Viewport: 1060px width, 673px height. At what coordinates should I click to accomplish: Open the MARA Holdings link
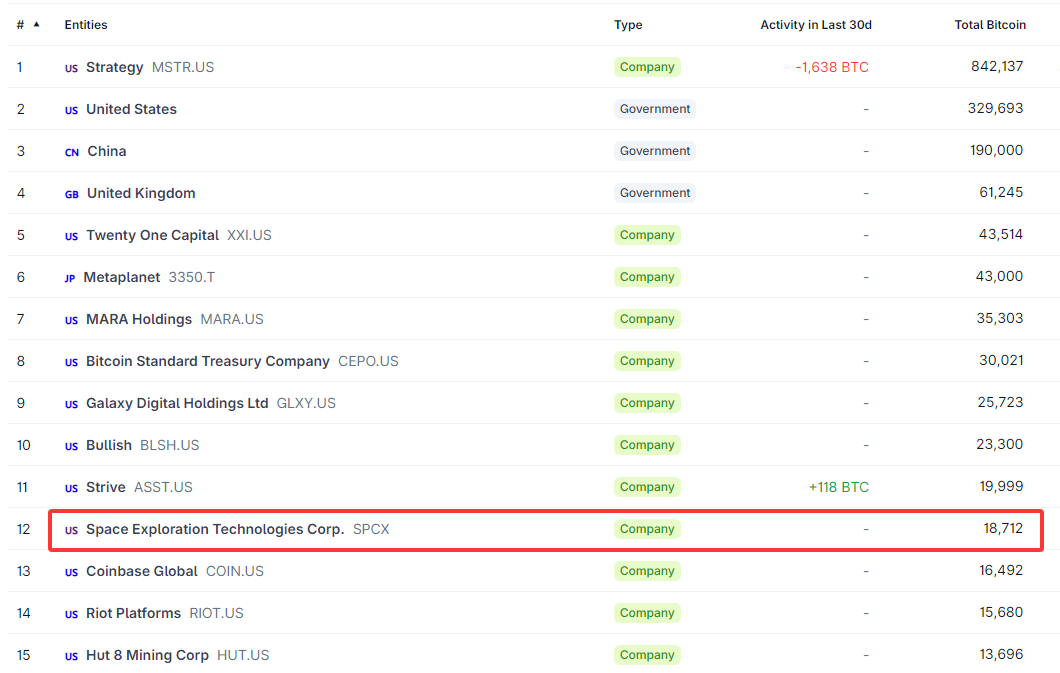tap(139, 319)
